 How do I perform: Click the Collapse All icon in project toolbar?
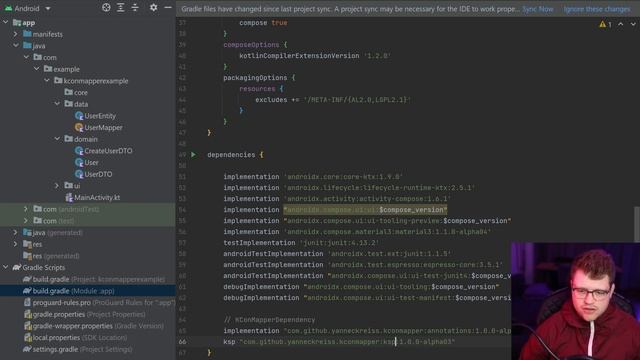point(135,7)
